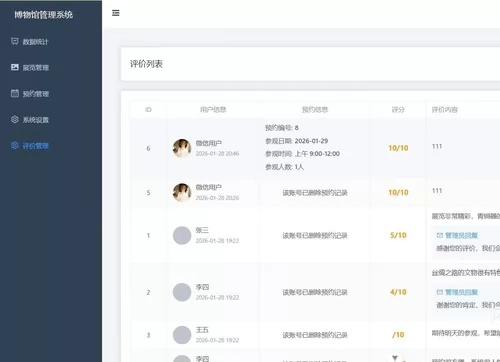
Task: Click 该账号已删除预约记录 in row ID 5
Action: 315,192
